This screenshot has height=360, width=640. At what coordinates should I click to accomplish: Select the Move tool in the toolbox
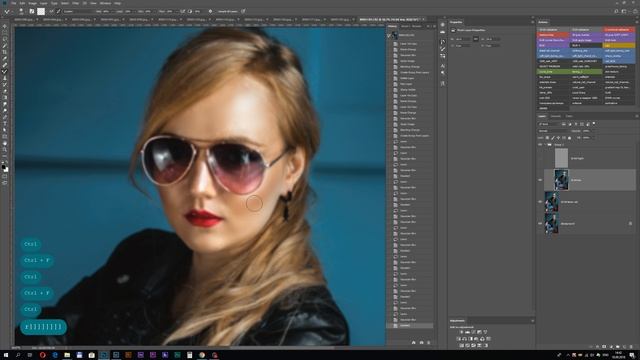[x=4, y=26]
